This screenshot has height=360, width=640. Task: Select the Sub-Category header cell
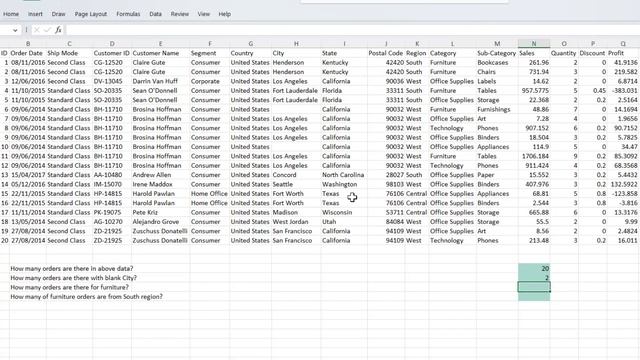[x=497, y=53]
